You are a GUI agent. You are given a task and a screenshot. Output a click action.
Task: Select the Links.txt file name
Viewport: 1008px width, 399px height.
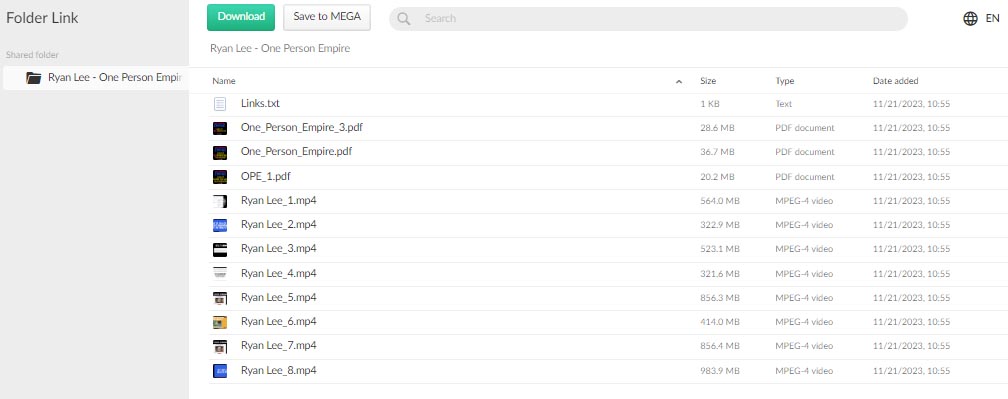click(260, 103)
